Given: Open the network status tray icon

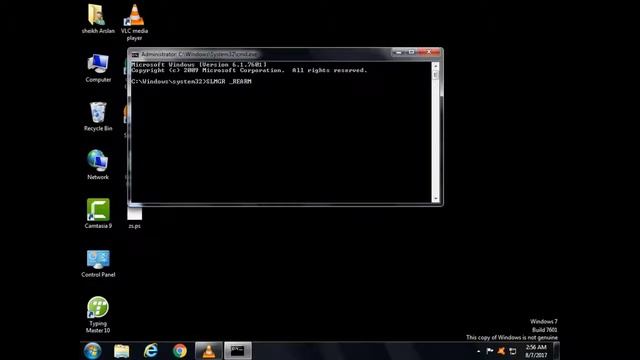Looking at the screenshot, I should tap(513, 351).
